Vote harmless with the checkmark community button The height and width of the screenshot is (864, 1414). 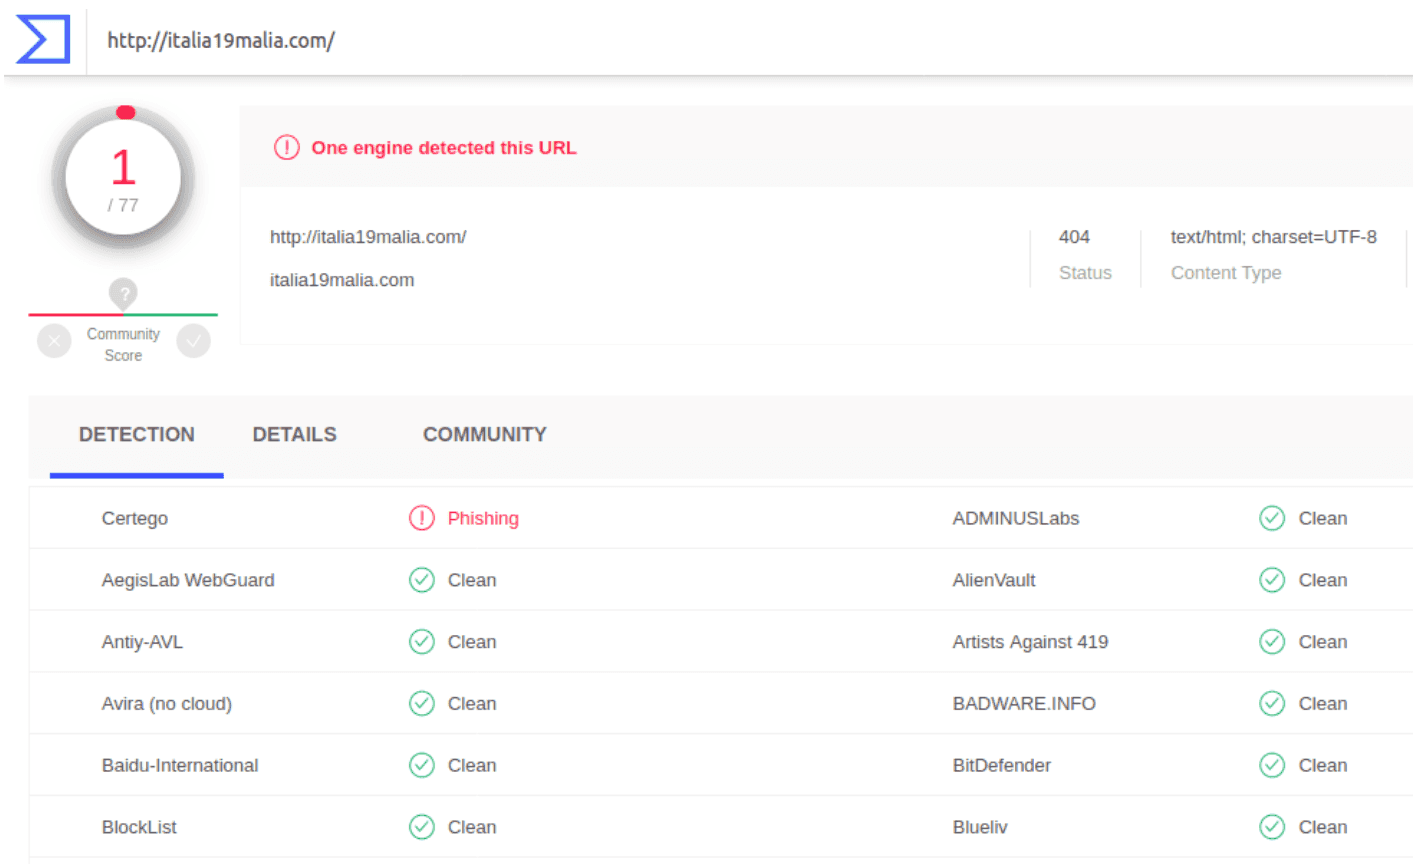193,342
